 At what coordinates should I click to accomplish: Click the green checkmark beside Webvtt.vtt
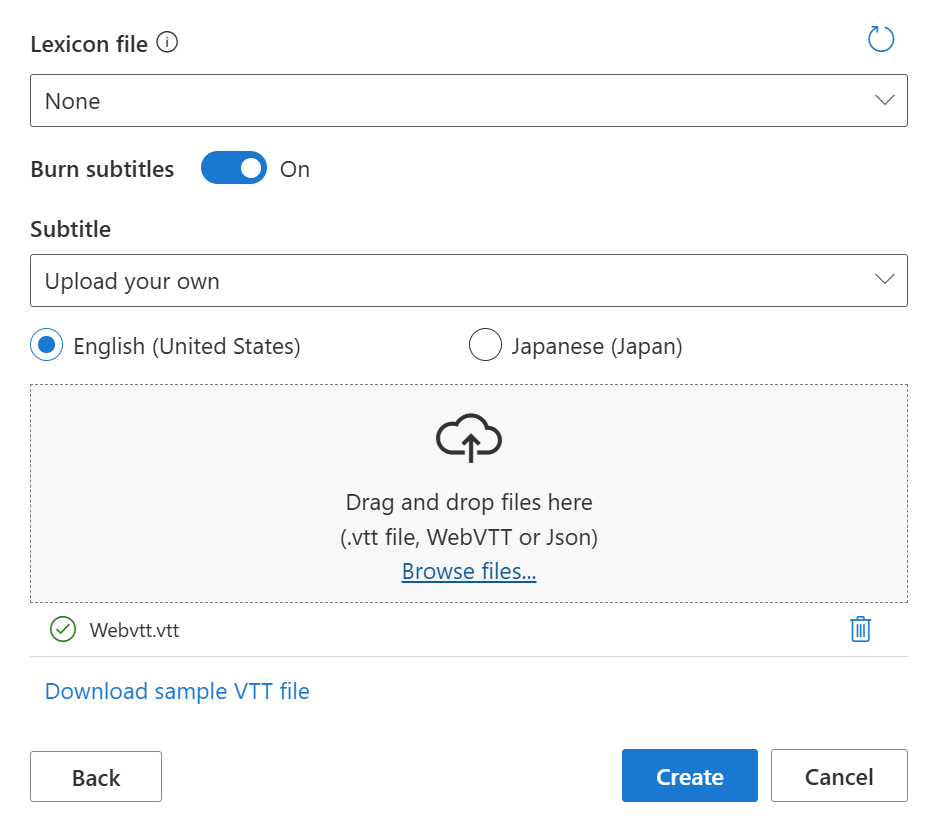coord(62,630)
